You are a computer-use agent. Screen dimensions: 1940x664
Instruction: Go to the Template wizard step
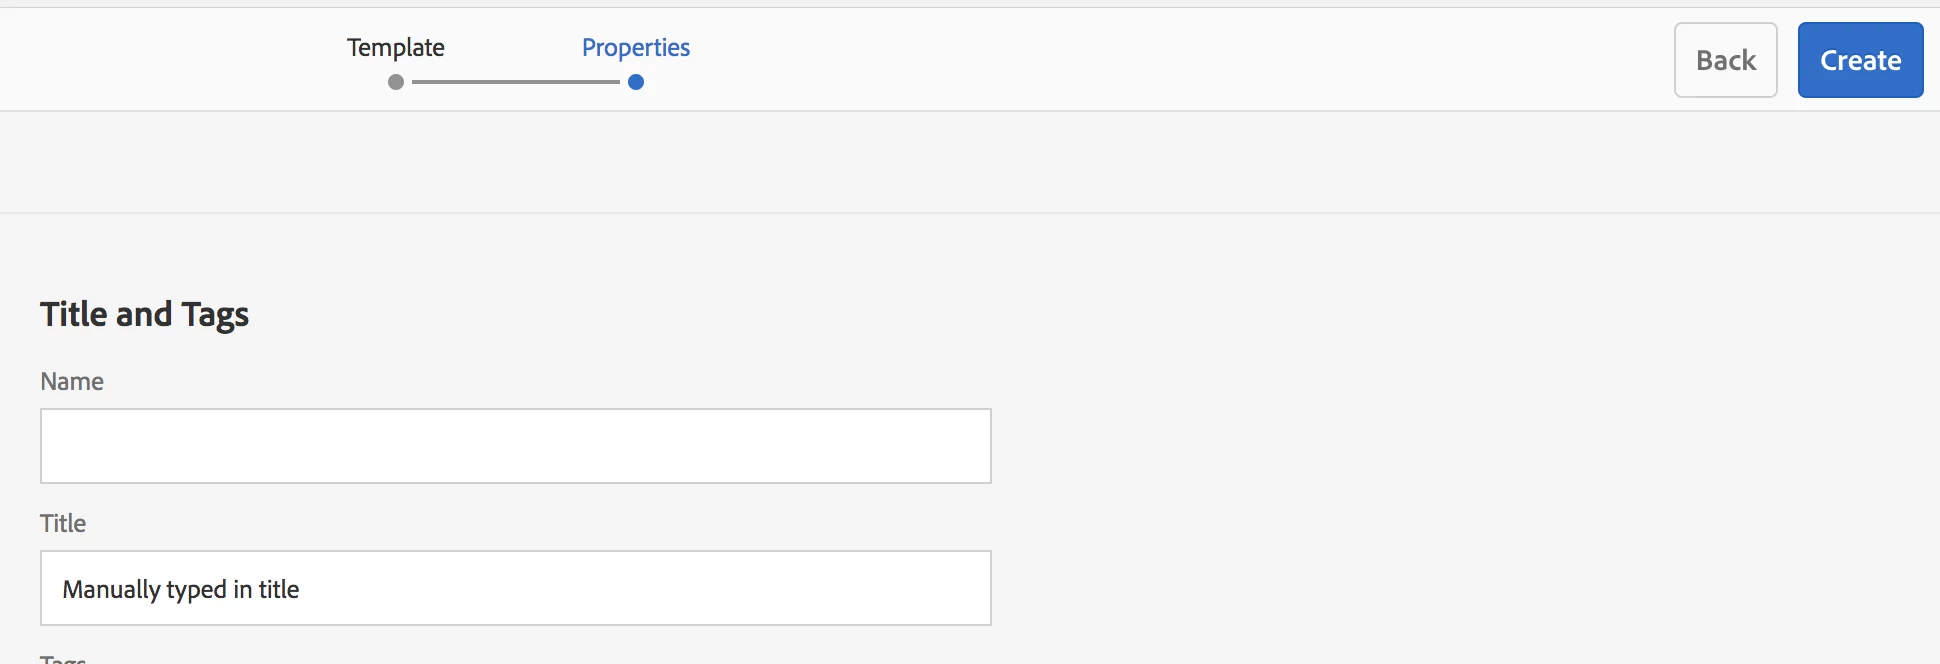pyautogui.click(x=396, y=47)
